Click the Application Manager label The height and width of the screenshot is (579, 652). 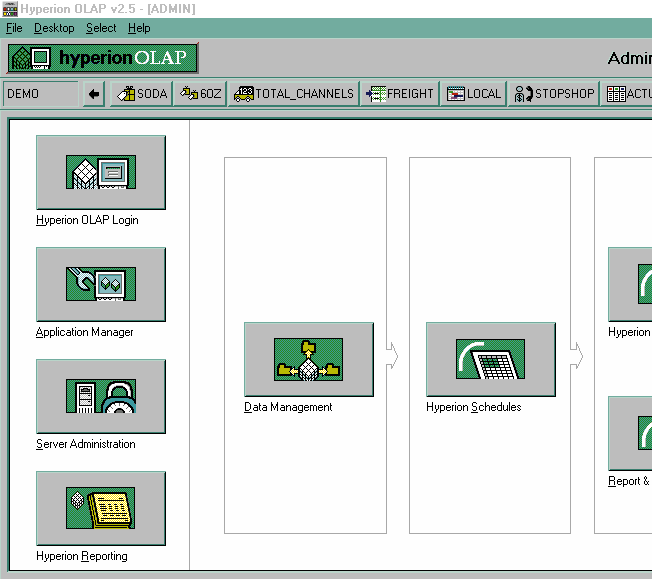[x=84, y=332]
